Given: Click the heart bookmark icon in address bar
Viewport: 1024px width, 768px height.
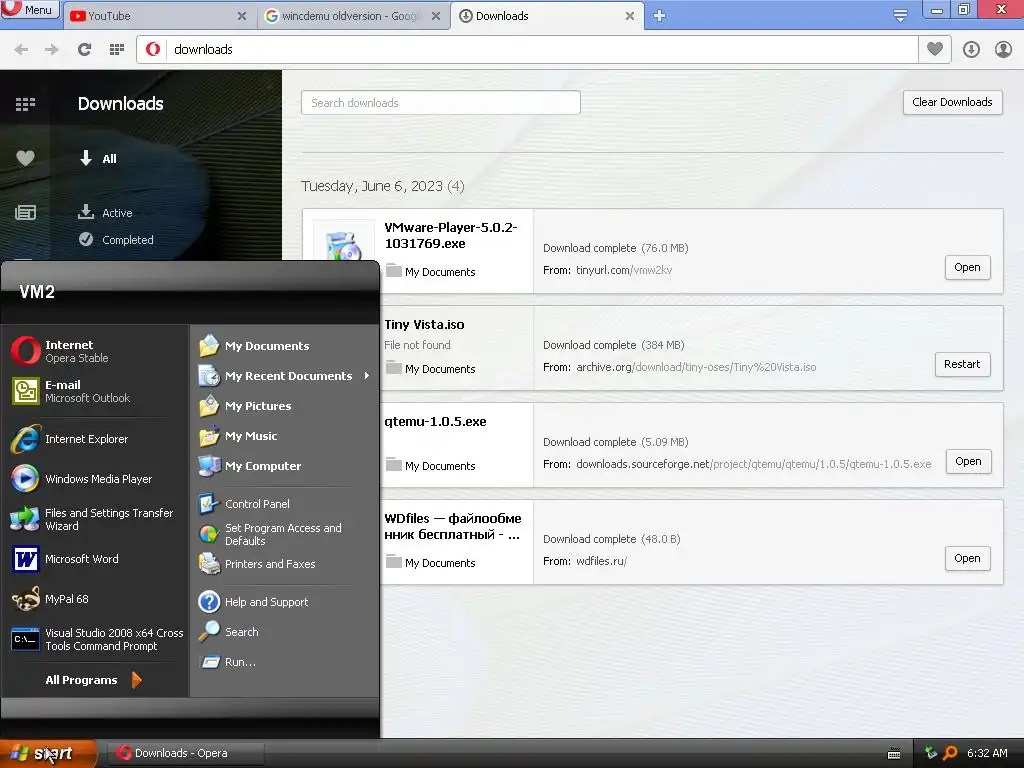Looking at the screenshot, I should click(935, 49).
